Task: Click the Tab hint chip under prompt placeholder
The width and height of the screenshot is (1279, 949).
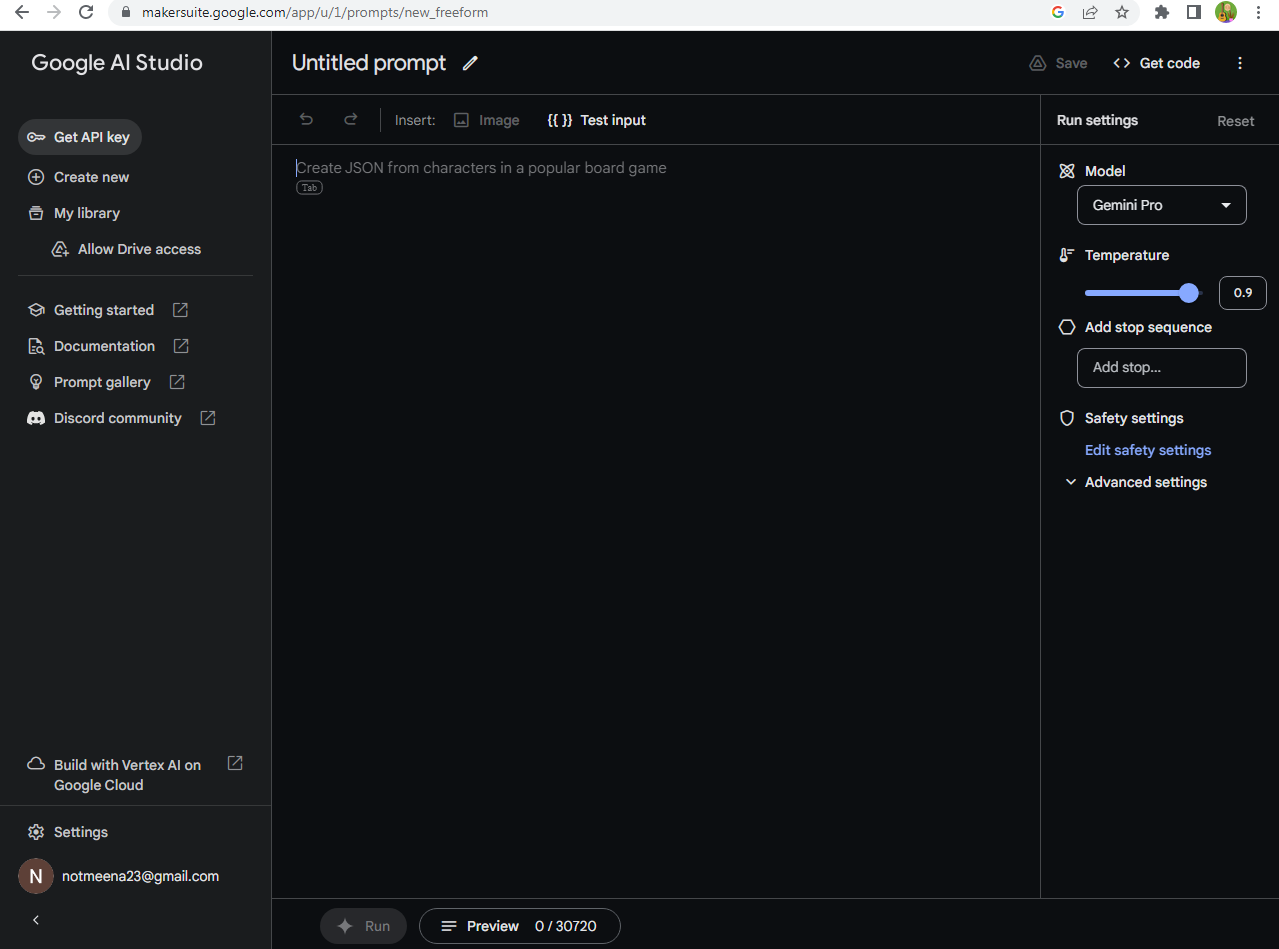Action: pos(309,188)
